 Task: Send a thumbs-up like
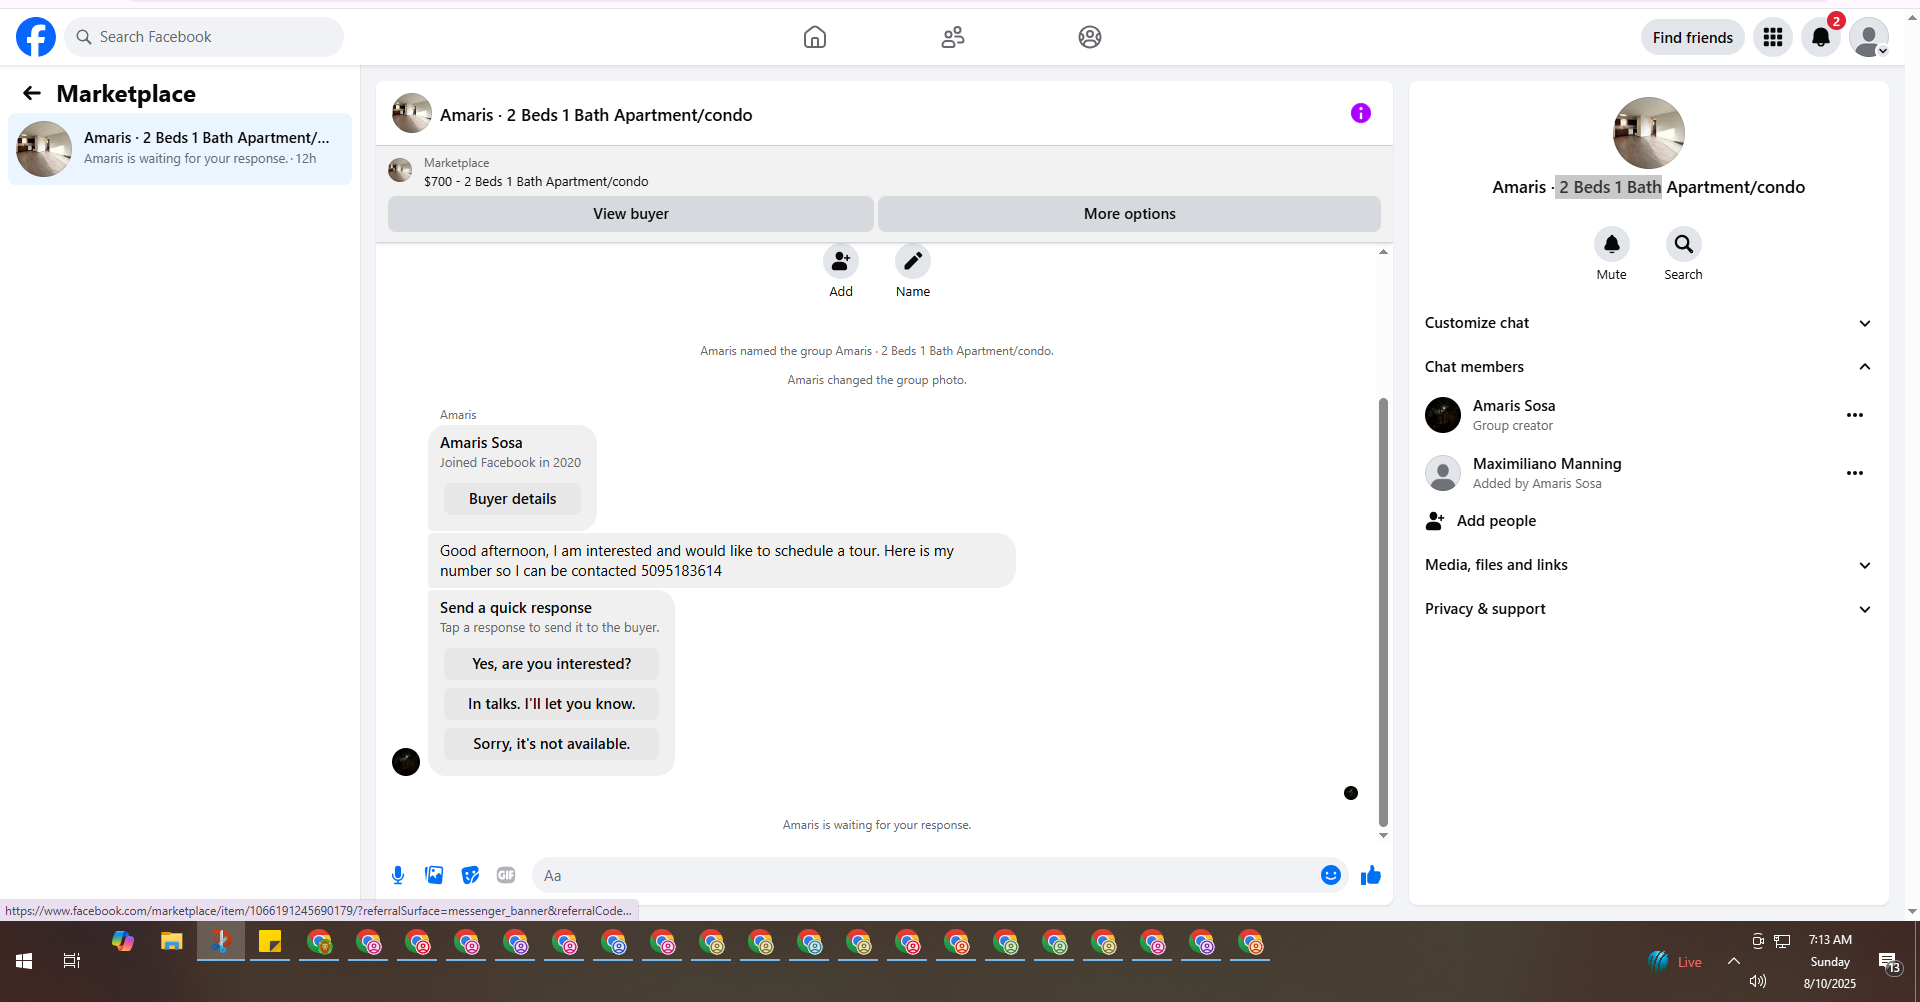click(1371, 875)
